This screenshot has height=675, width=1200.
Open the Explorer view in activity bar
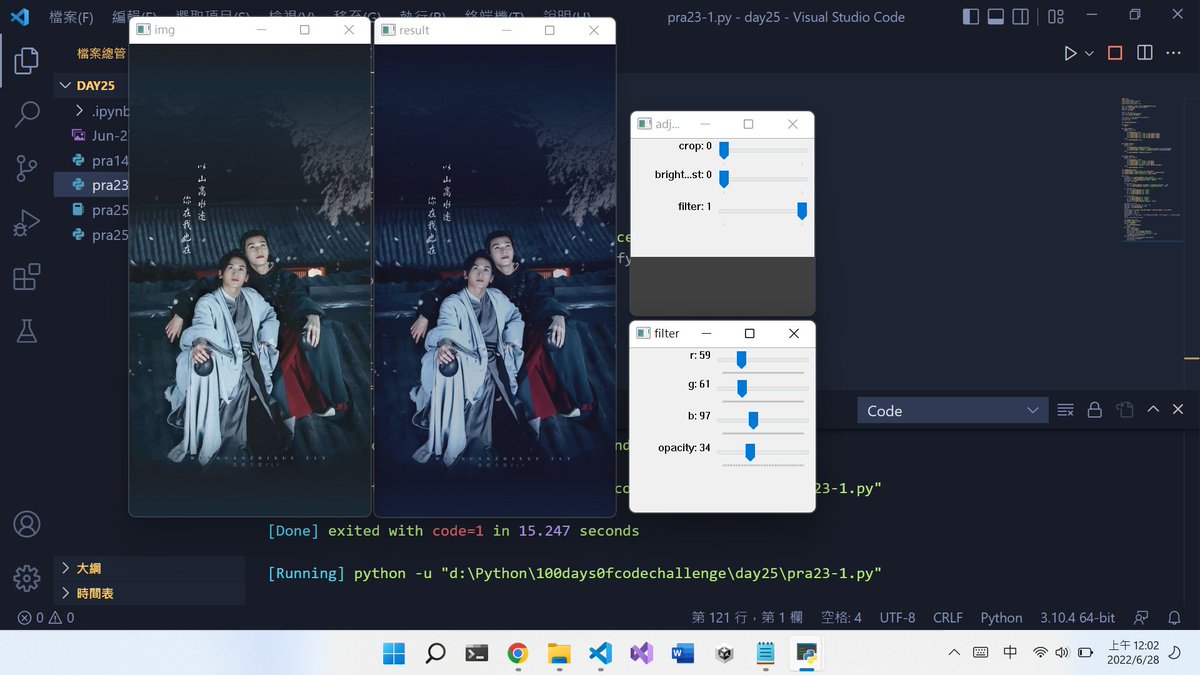[x=27, y=60]
